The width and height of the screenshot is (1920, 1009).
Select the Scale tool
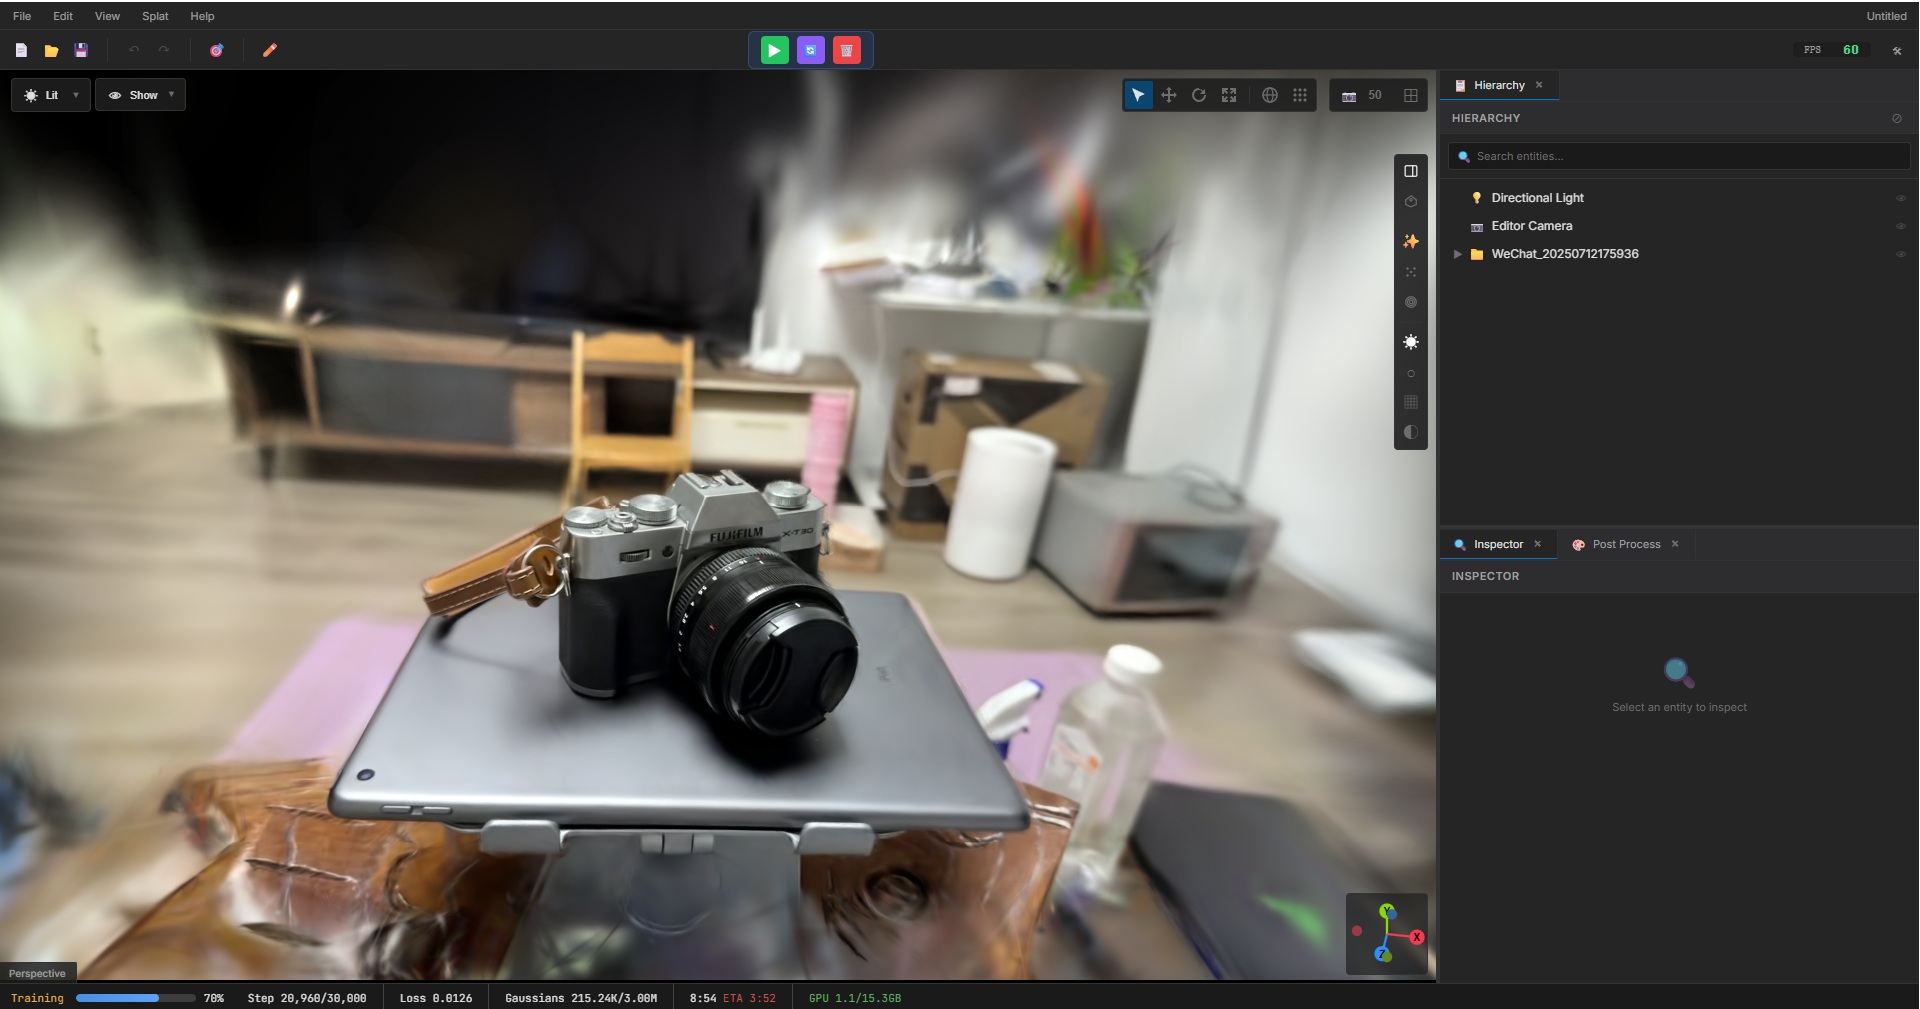click(1228, 95)
